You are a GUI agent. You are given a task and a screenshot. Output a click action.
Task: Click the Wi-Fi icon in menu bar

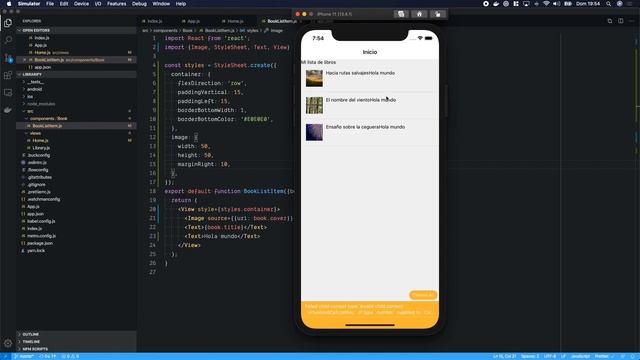click(546, 4)
